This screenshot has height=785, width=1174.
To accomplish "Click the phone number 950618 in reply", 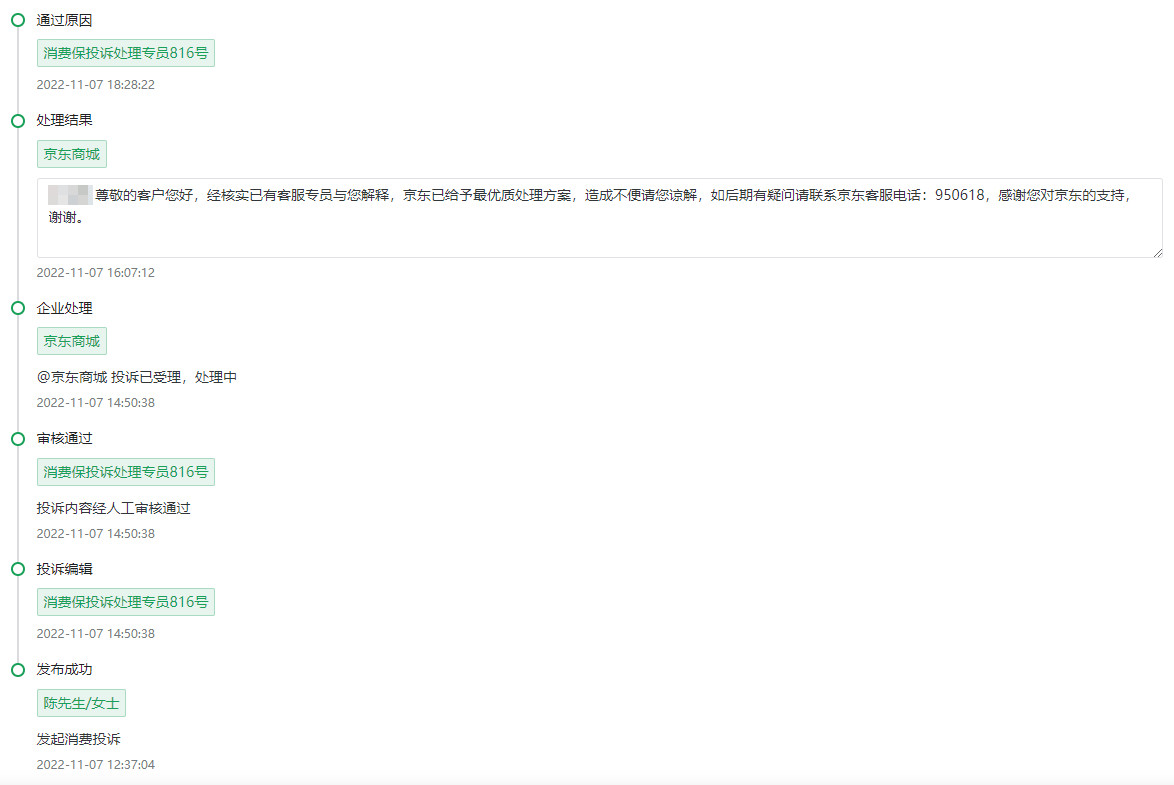I will (959, 195).
